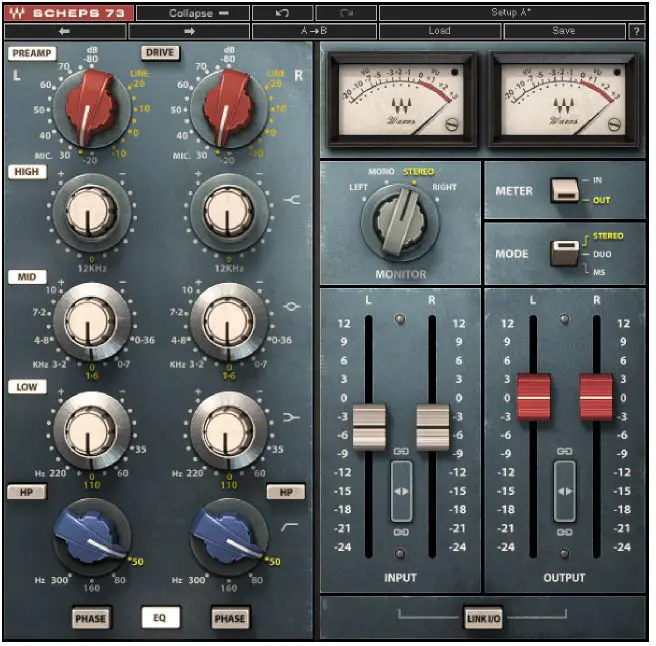Toggle the DRIVE button
Screen dimensions: 656x646
coord(160,53)
